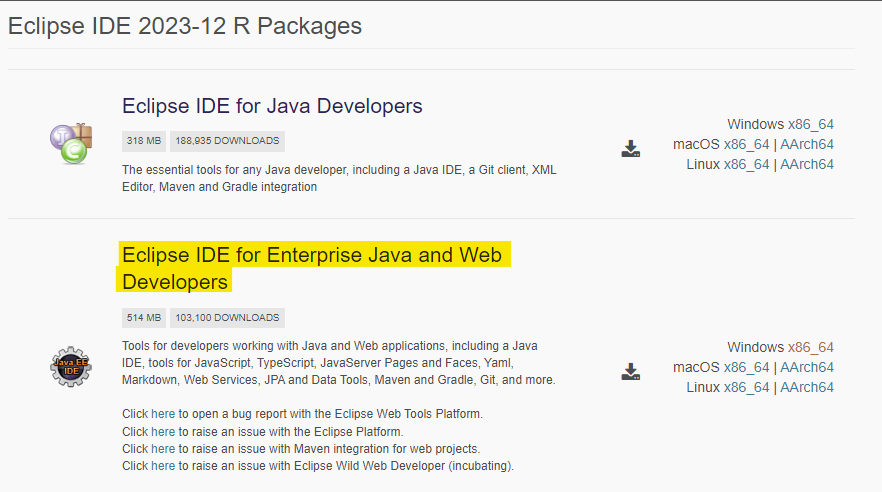Image resolution: width=882 pixels, height=492 pixels.
Task: Click download icon for Enterprise Java package
Action: click(x=631, y=371)
